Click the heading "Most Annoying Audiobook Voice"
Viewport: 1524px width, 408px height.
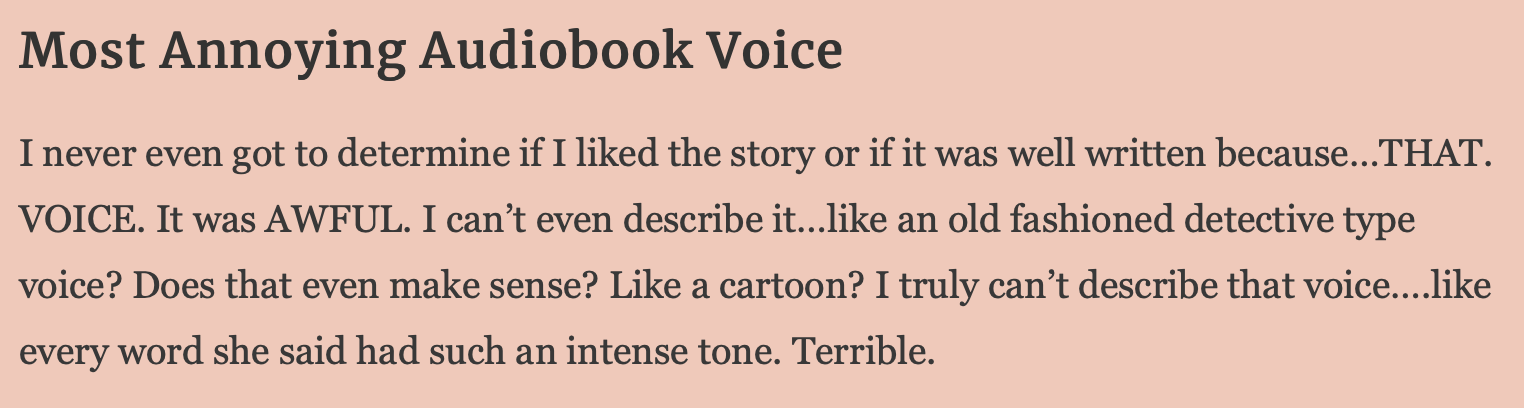point(431,52)
